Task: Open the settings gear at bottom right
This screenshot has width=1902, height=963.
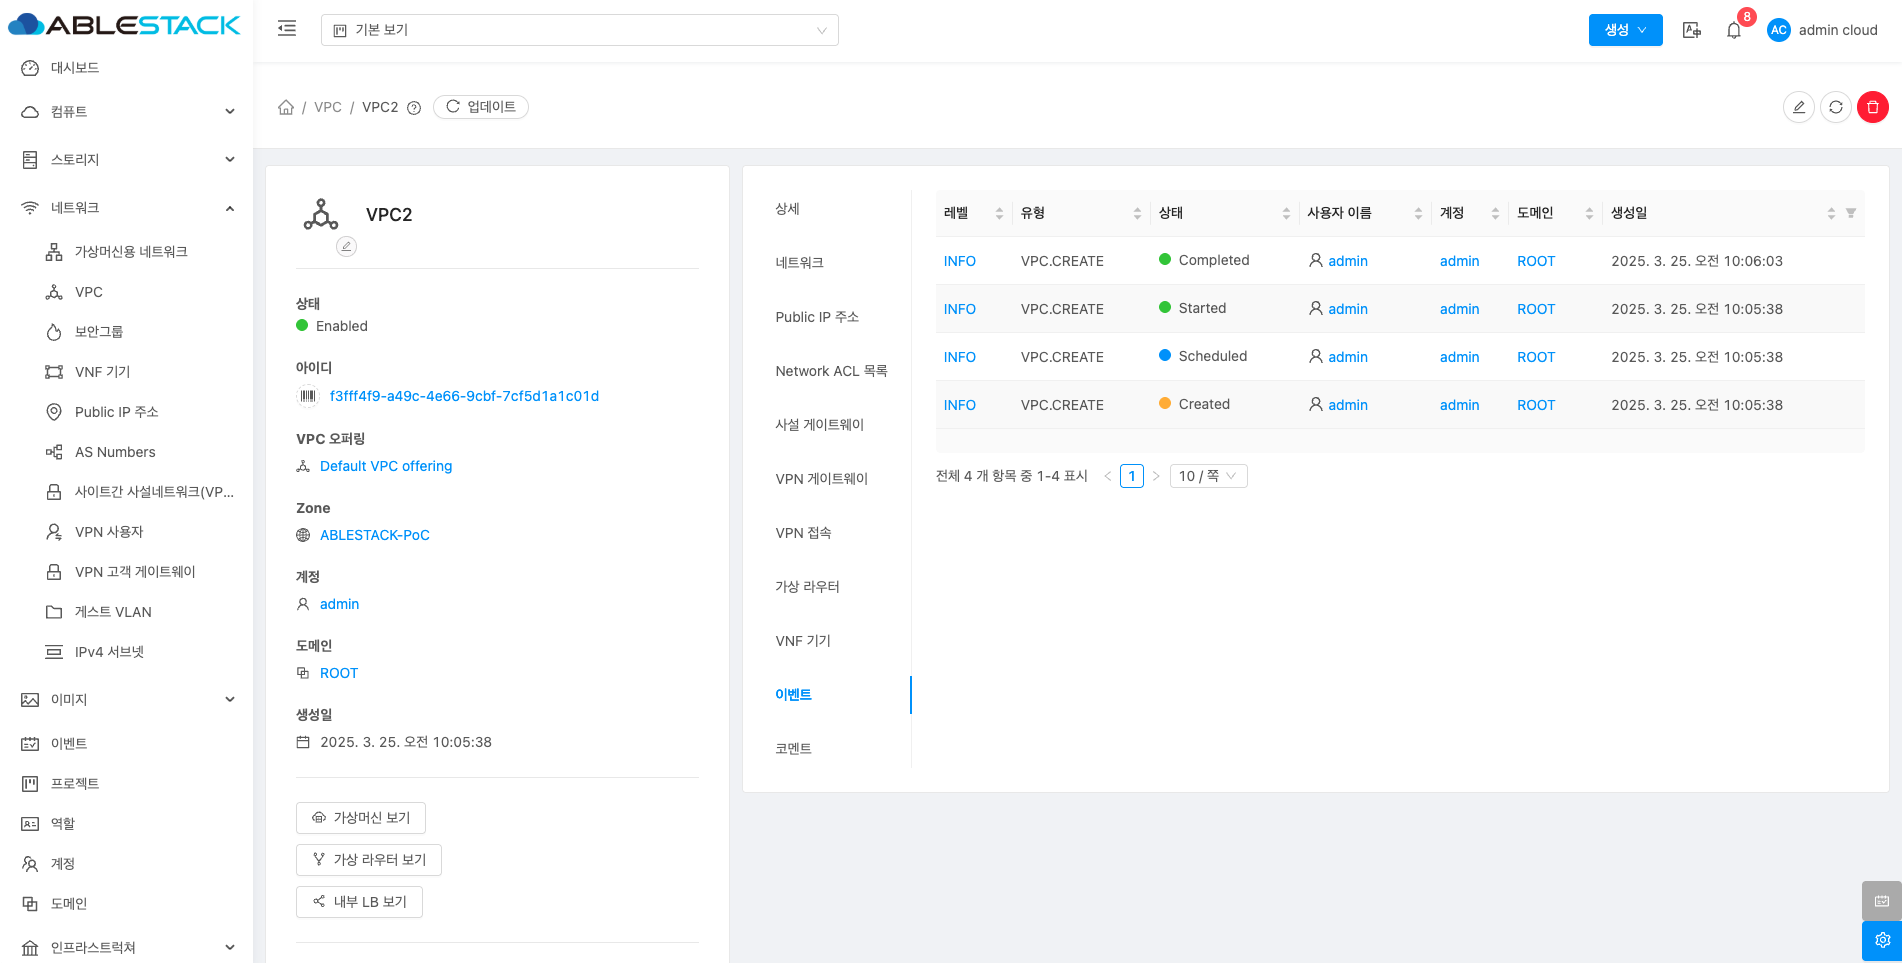Action: 1881,940
